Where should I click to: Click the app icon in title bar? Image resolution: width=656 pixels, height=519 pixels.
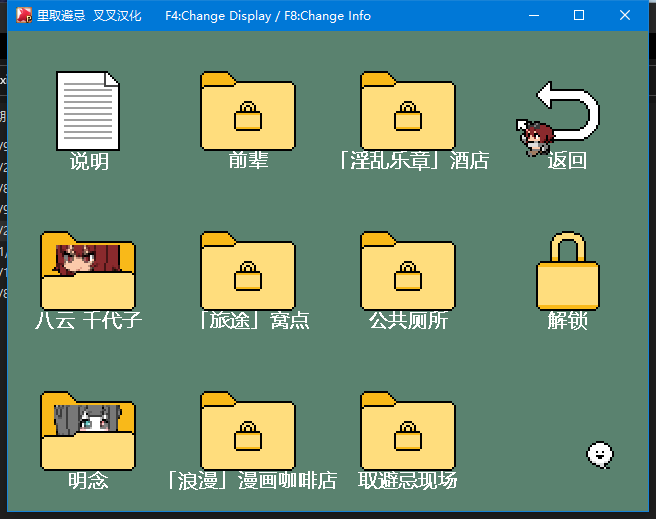[x=23, y=16]
